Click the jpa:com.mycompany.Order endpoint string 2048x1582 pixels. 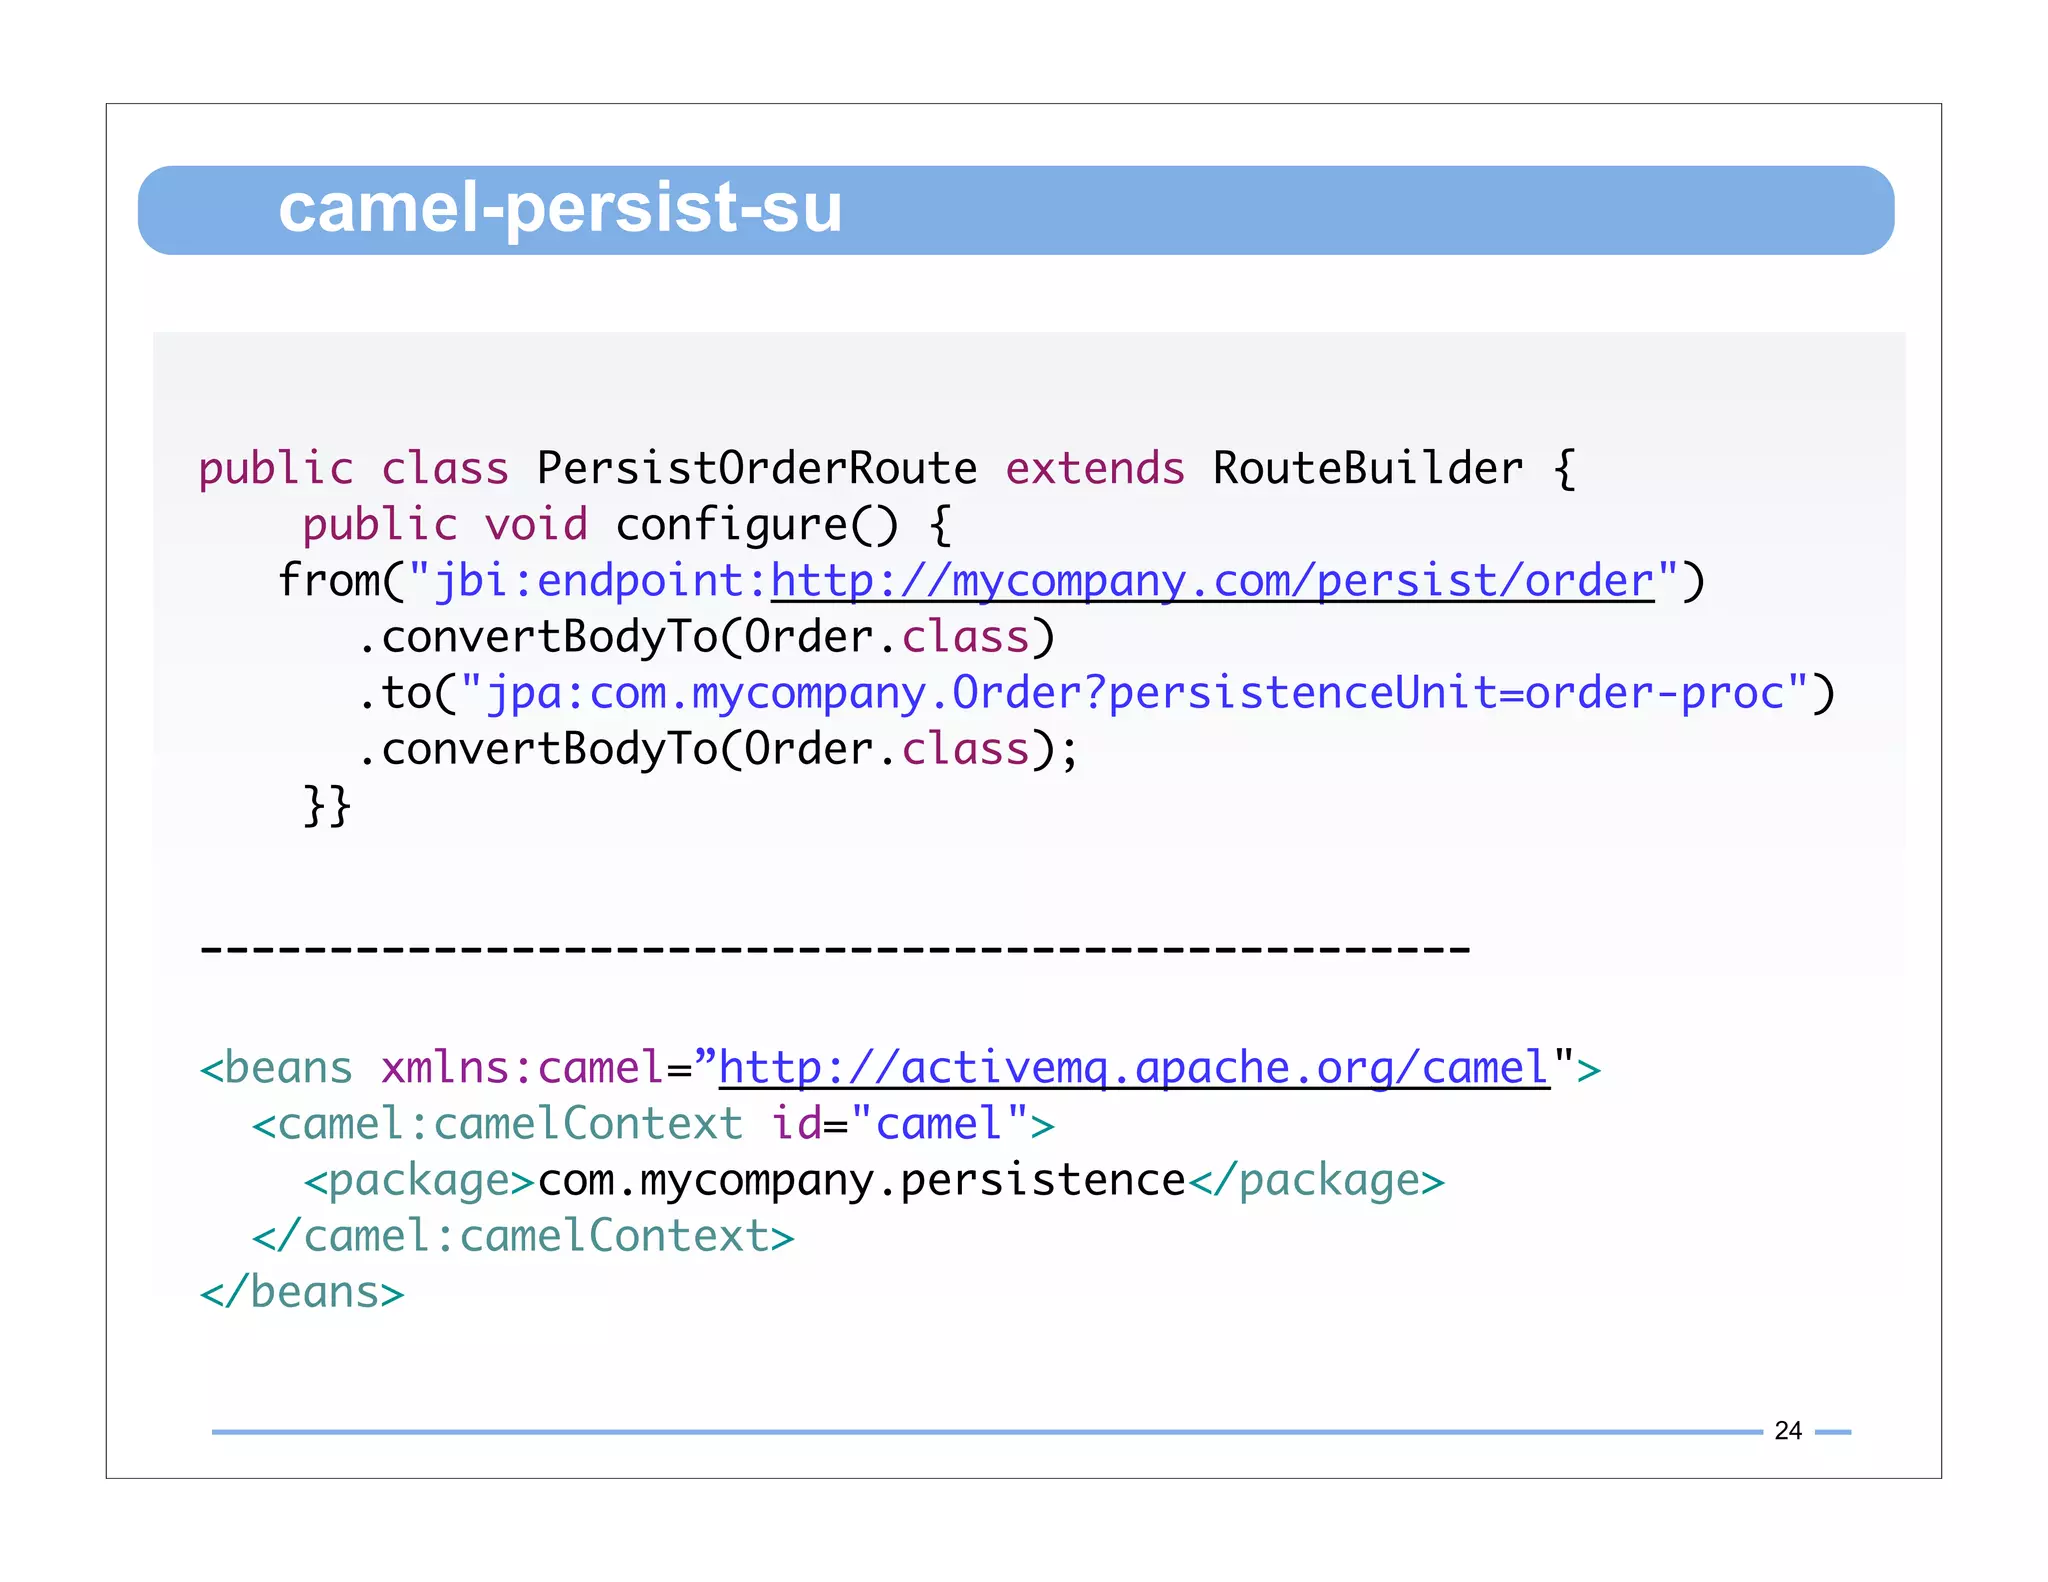[x=1136, y=693]
